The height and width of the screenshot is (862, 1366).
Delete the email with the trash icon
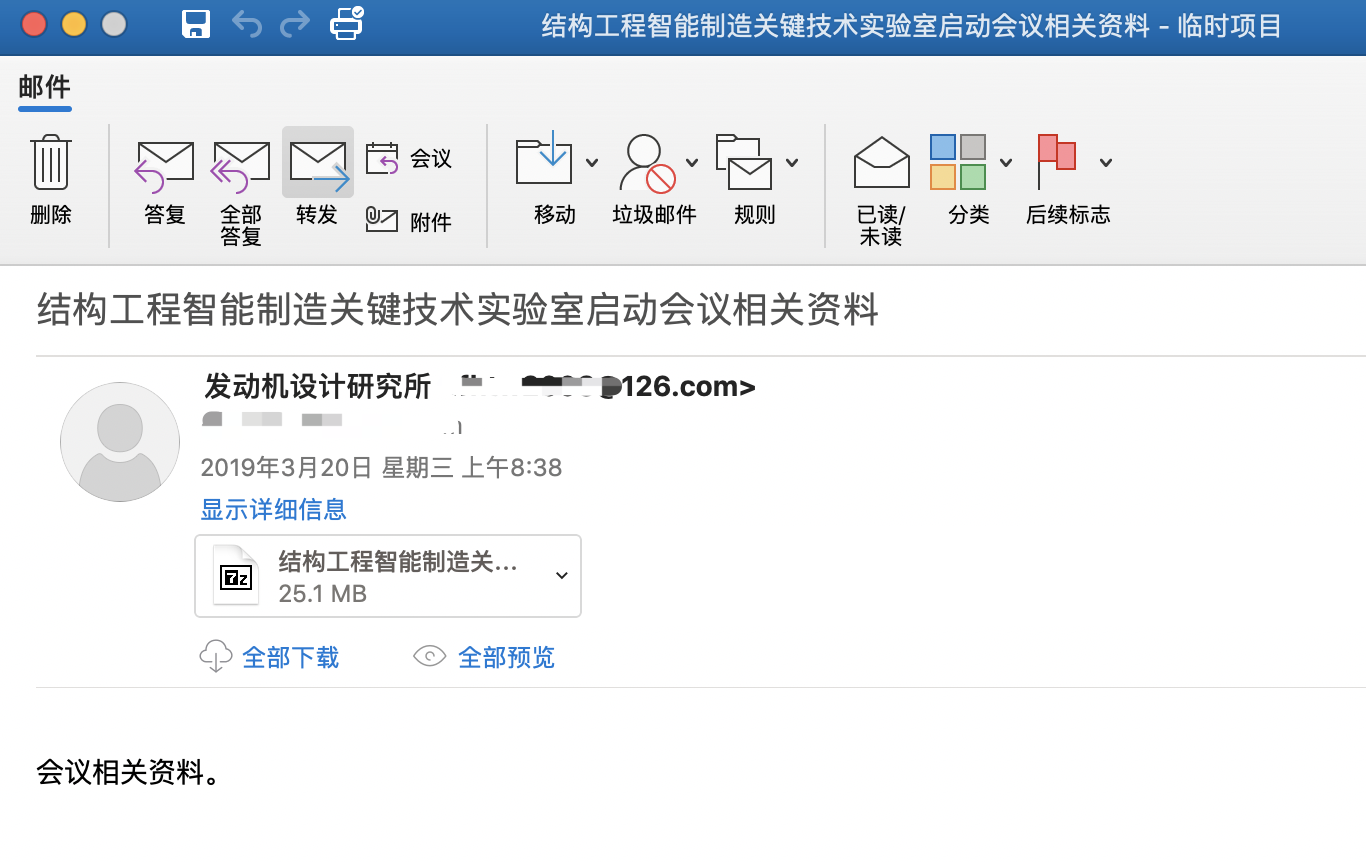pos(51,181)
